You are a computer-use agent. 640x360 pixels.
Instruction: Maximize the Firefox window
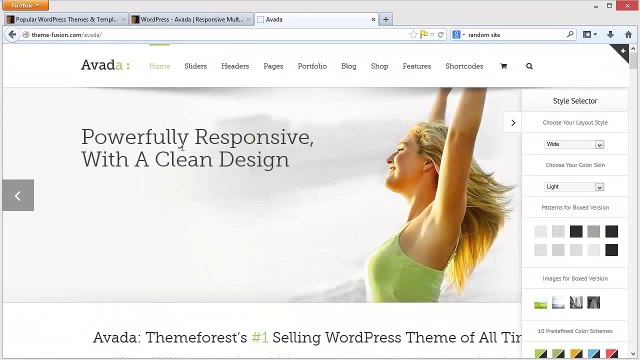(x=609, y=6)
